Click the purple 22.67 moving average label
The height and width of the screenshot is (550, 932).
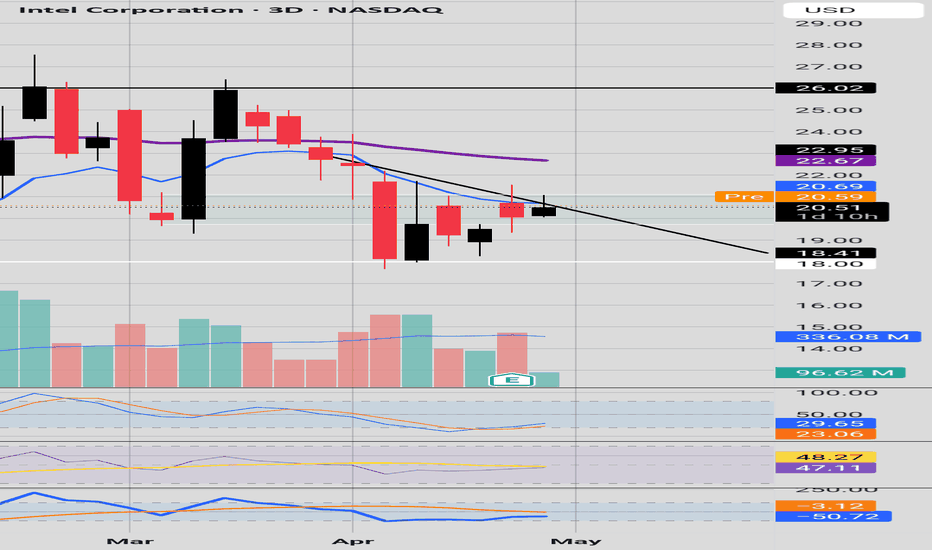pos(825,161)
